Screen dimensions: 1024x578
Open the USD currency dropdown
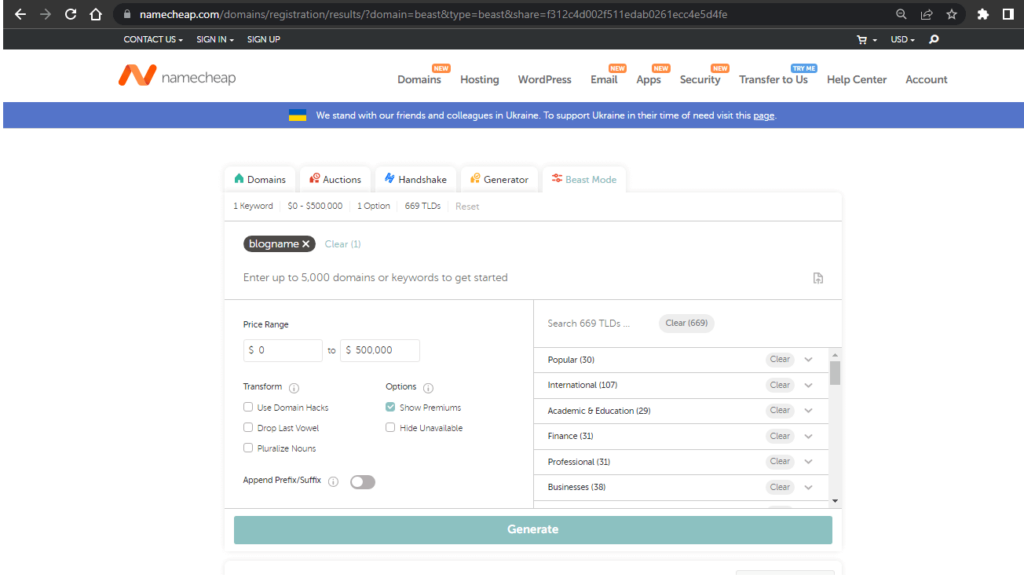(903, 39)
